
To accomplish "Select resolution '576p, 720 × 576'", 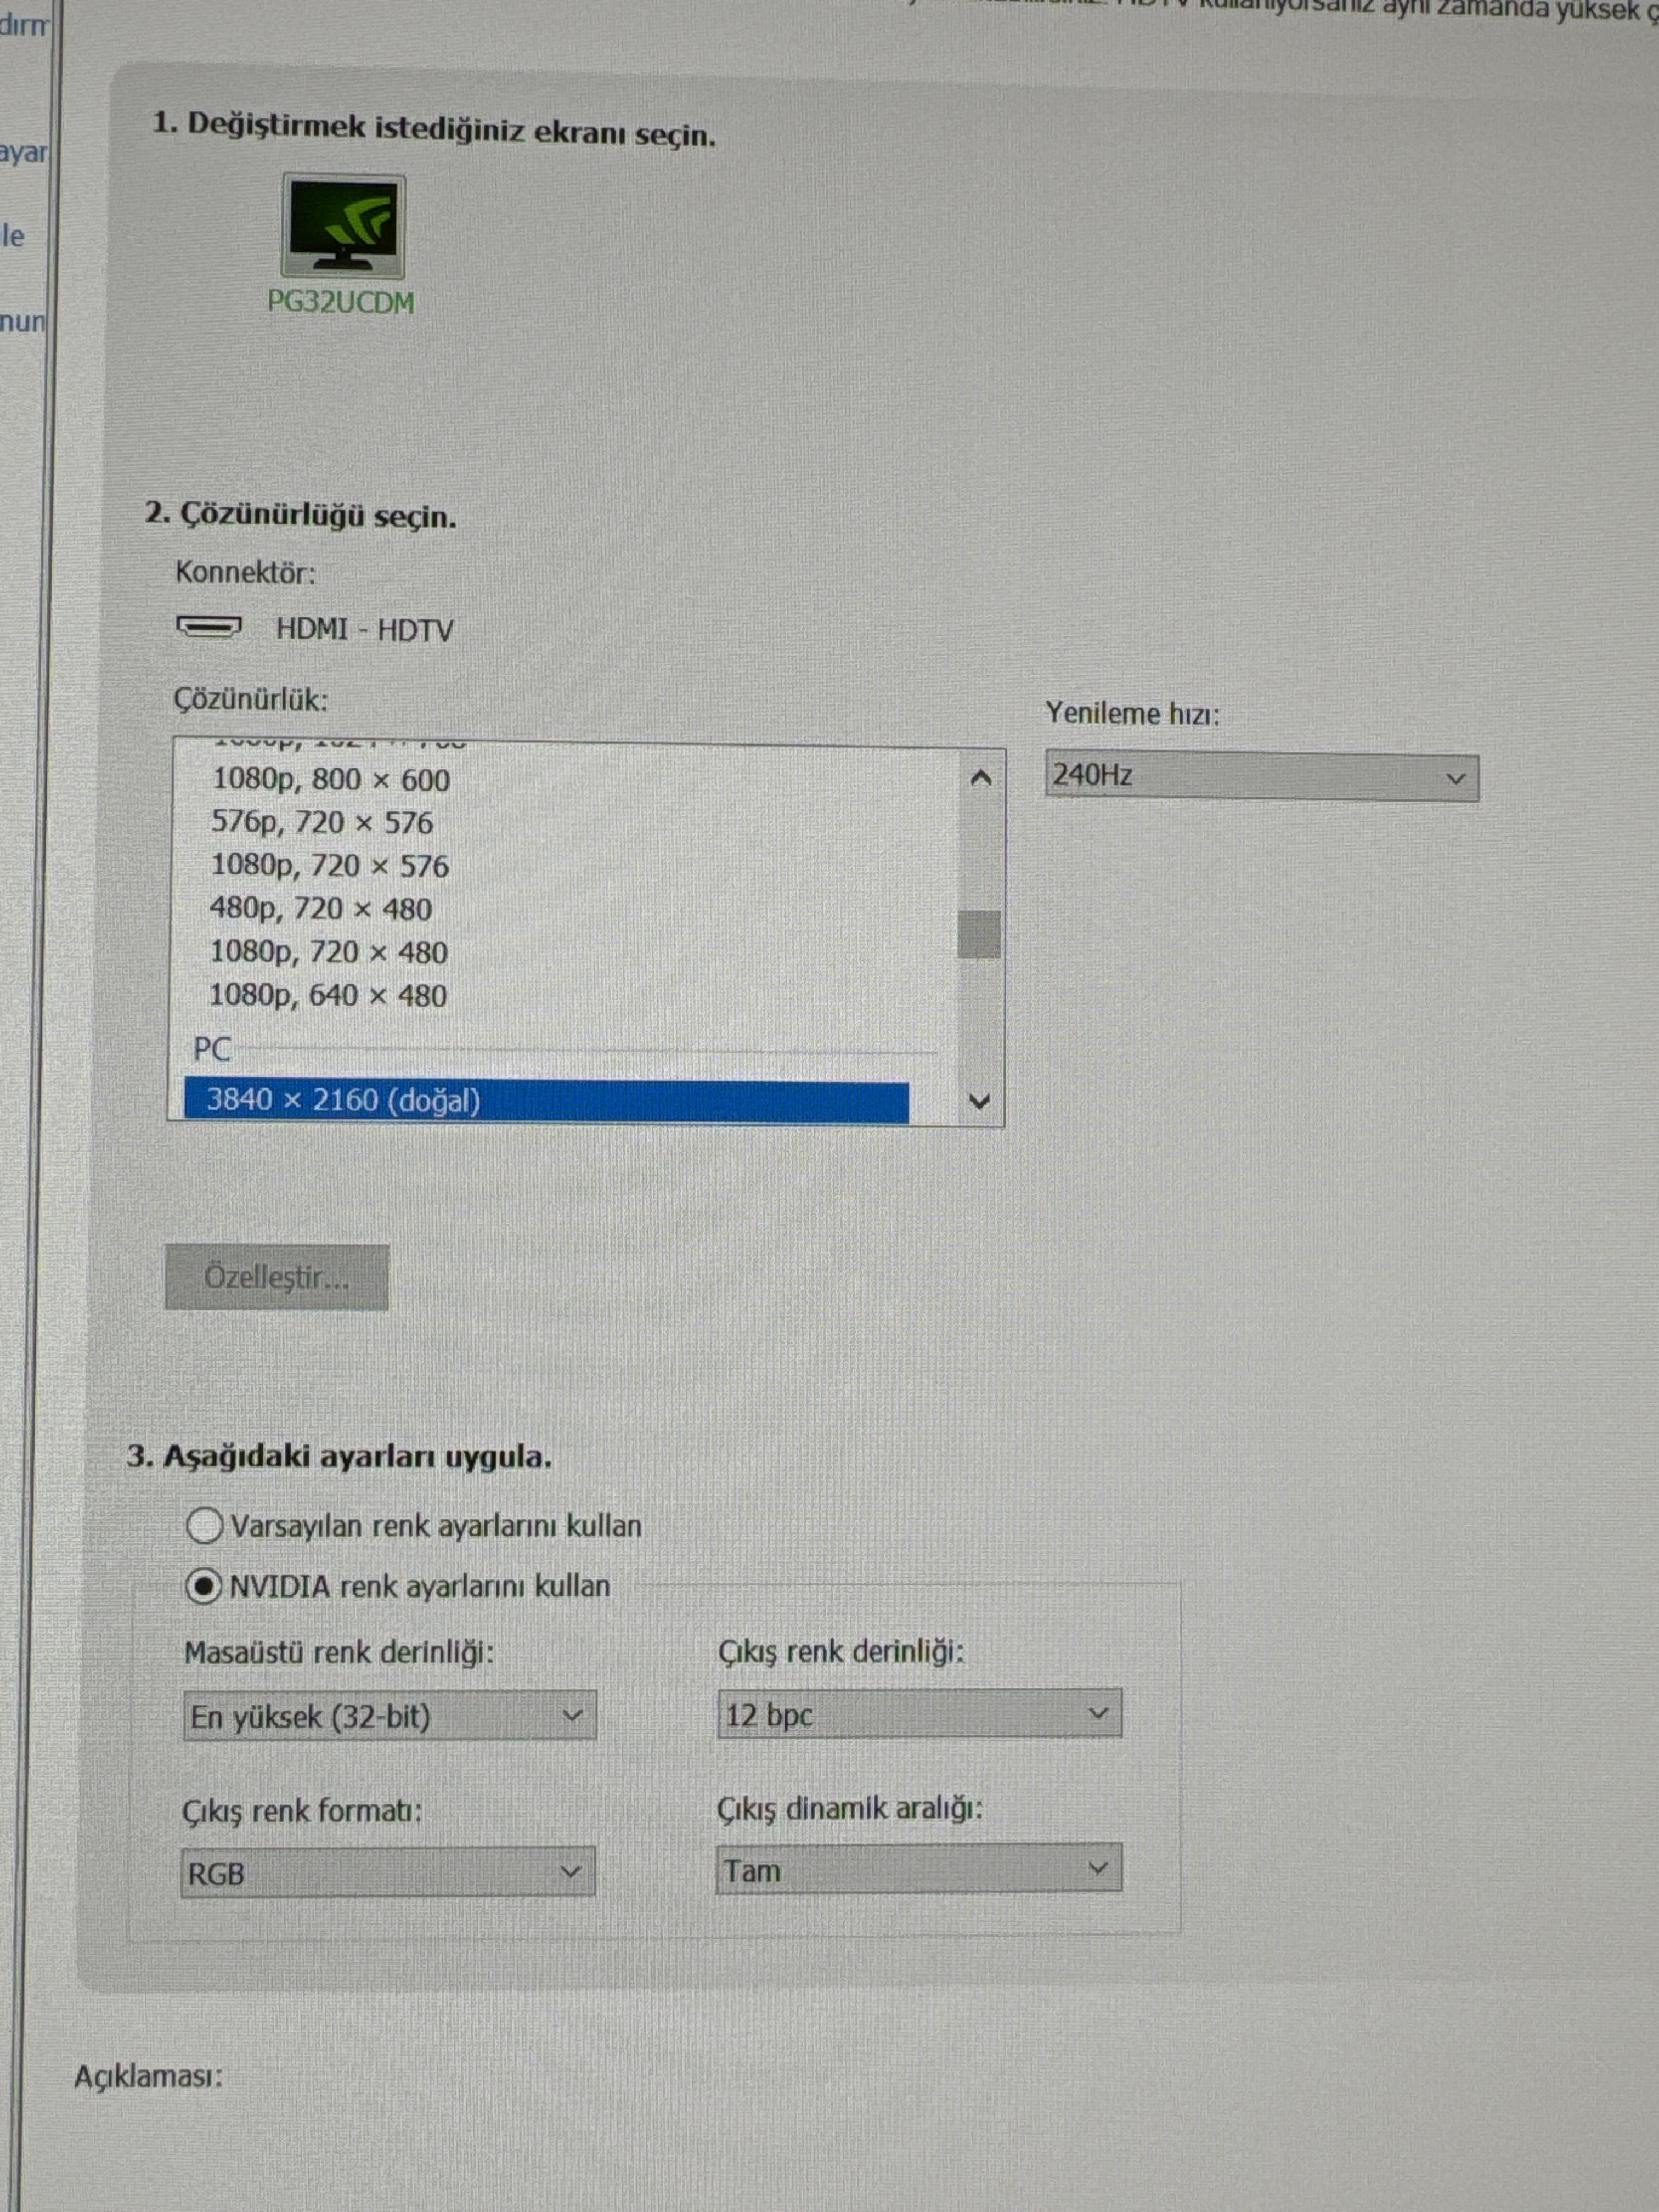I will pos(322,823).
